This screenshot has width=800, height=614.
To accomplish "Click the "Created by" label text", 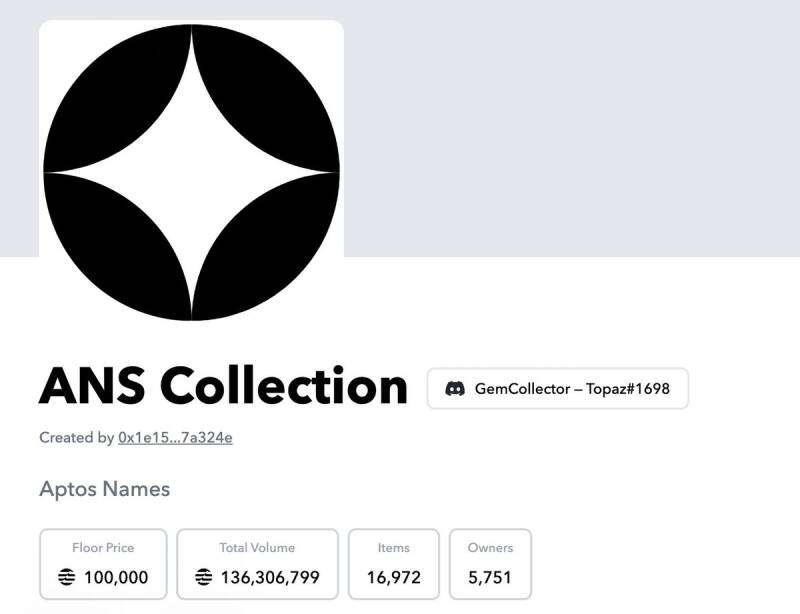I will pos(76,438).
